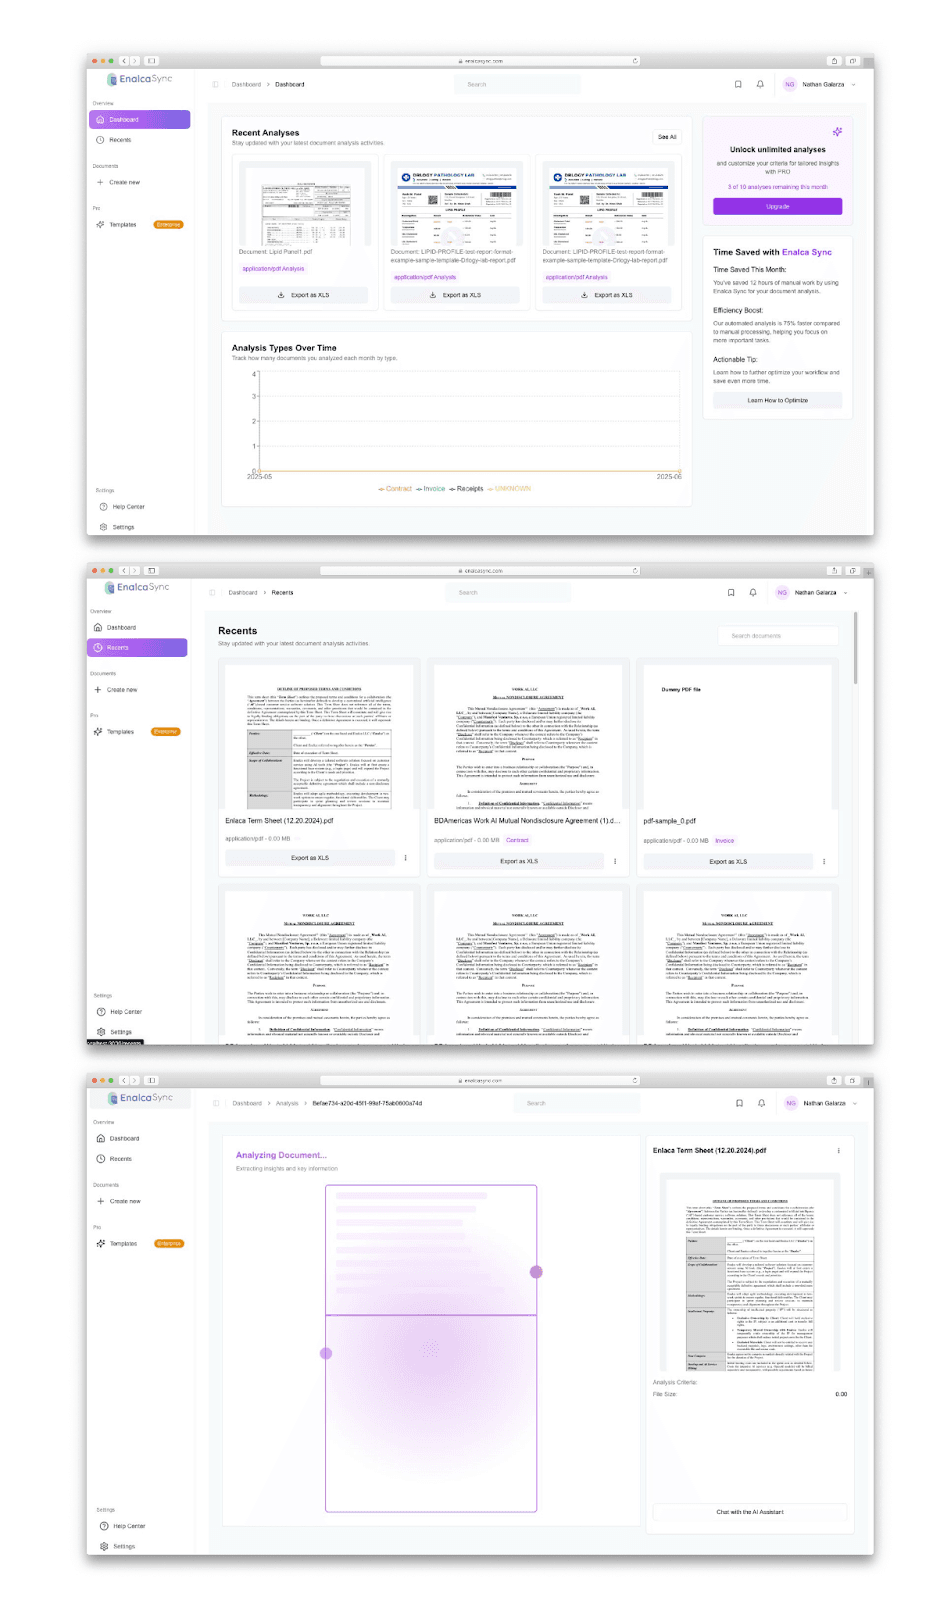Open three-dot menu for pdf-sample_0.pdf card
The image size is (933, 1600).
(x=823, y=861)
